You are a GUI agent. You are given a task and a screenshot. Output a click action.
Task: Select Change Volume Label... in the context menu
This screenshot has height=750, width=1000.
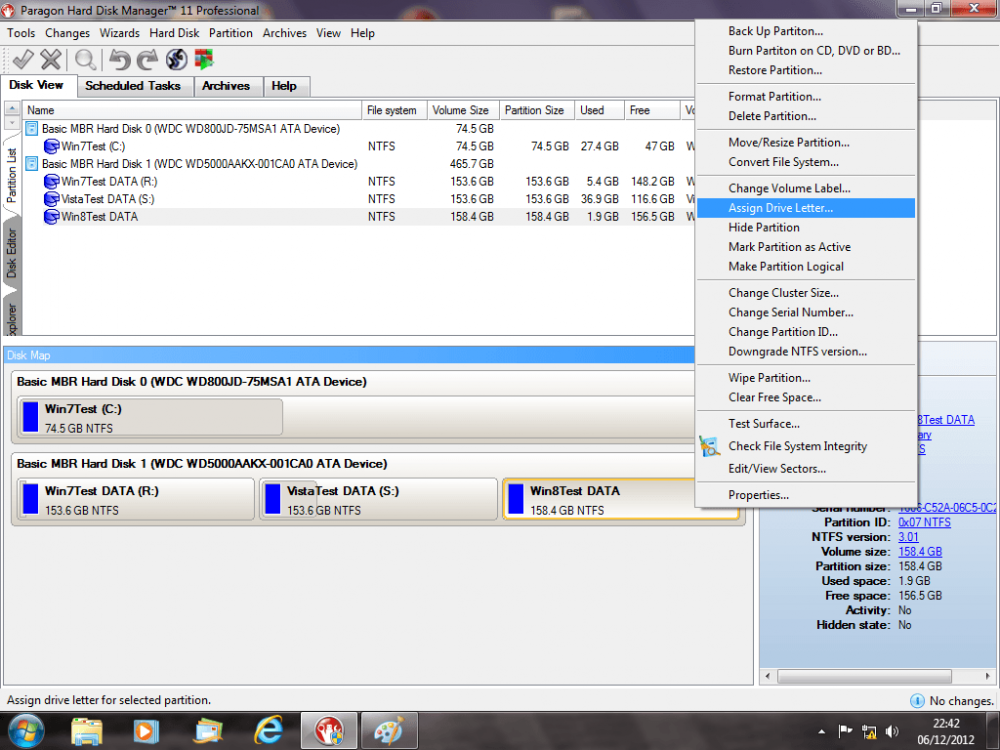(x=805, y=189)
